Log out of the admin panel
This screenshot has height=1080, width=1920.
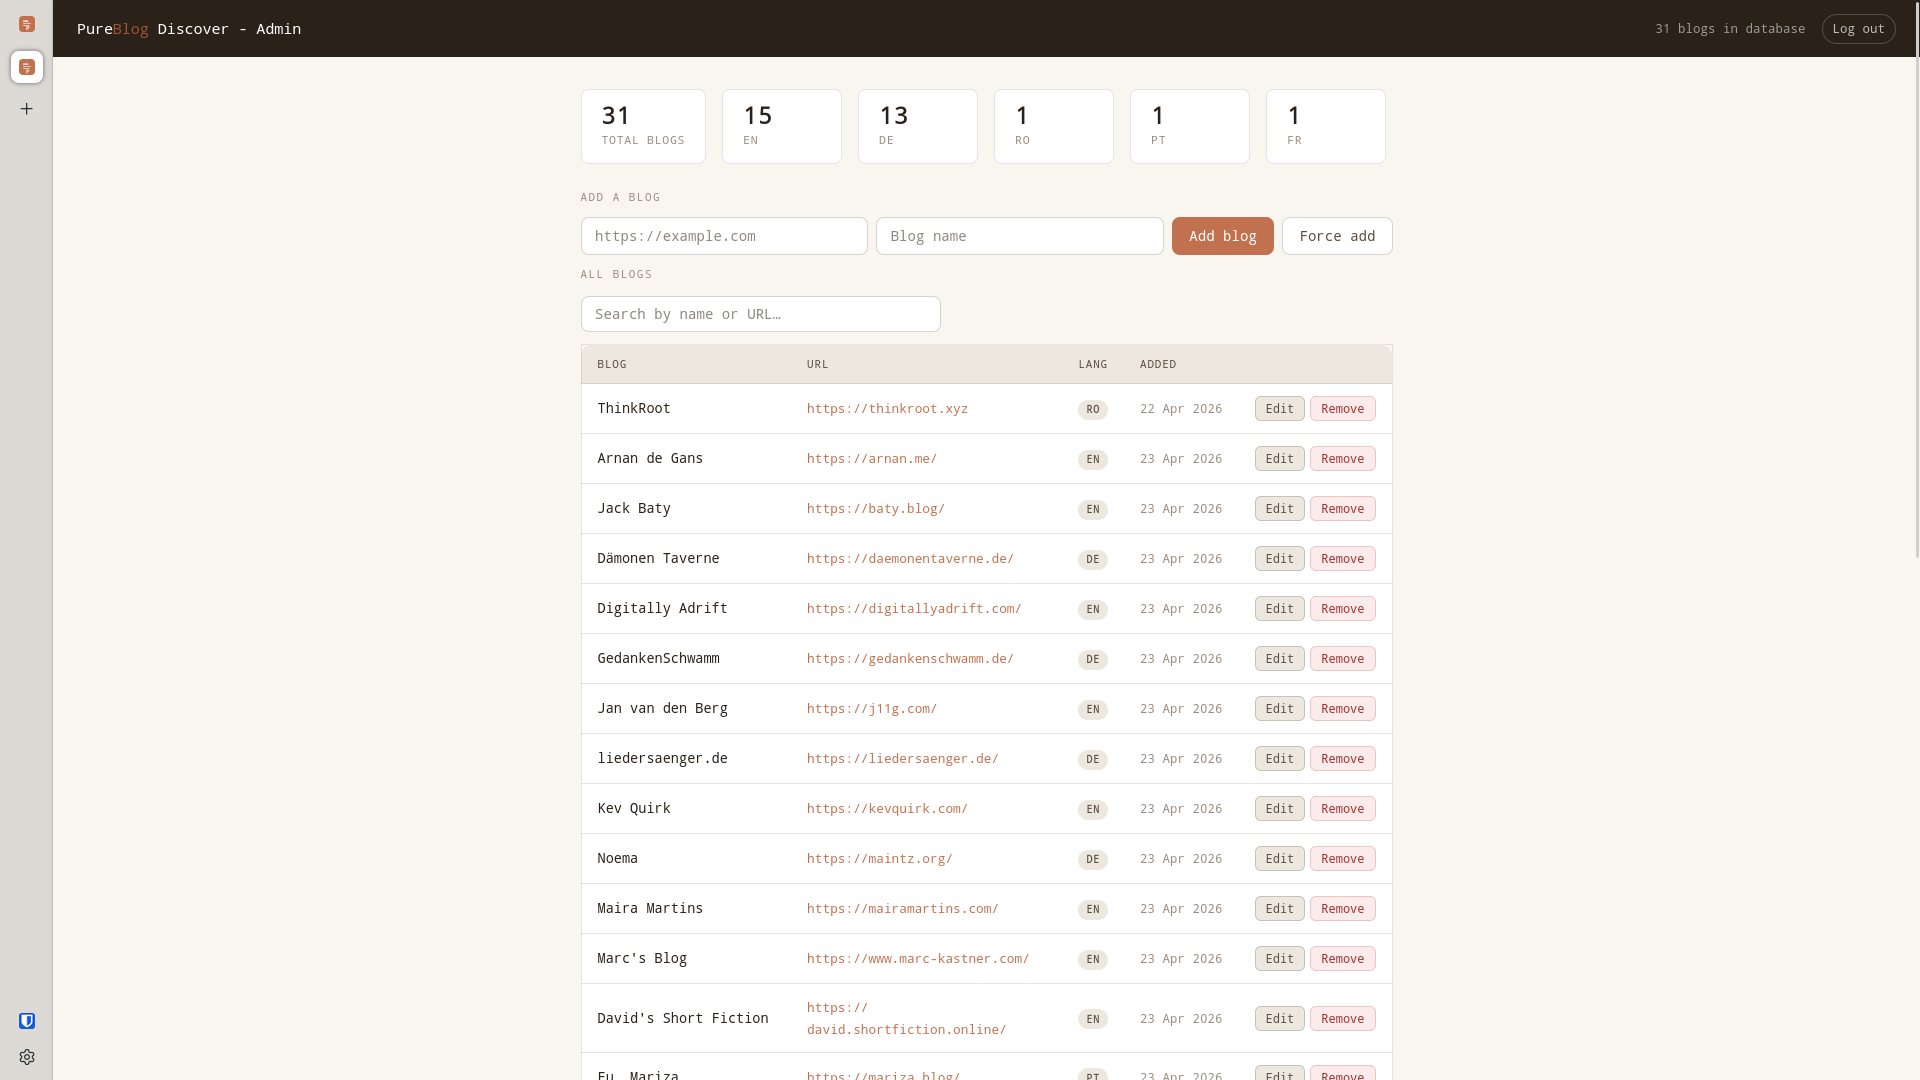coord(1859,28)
